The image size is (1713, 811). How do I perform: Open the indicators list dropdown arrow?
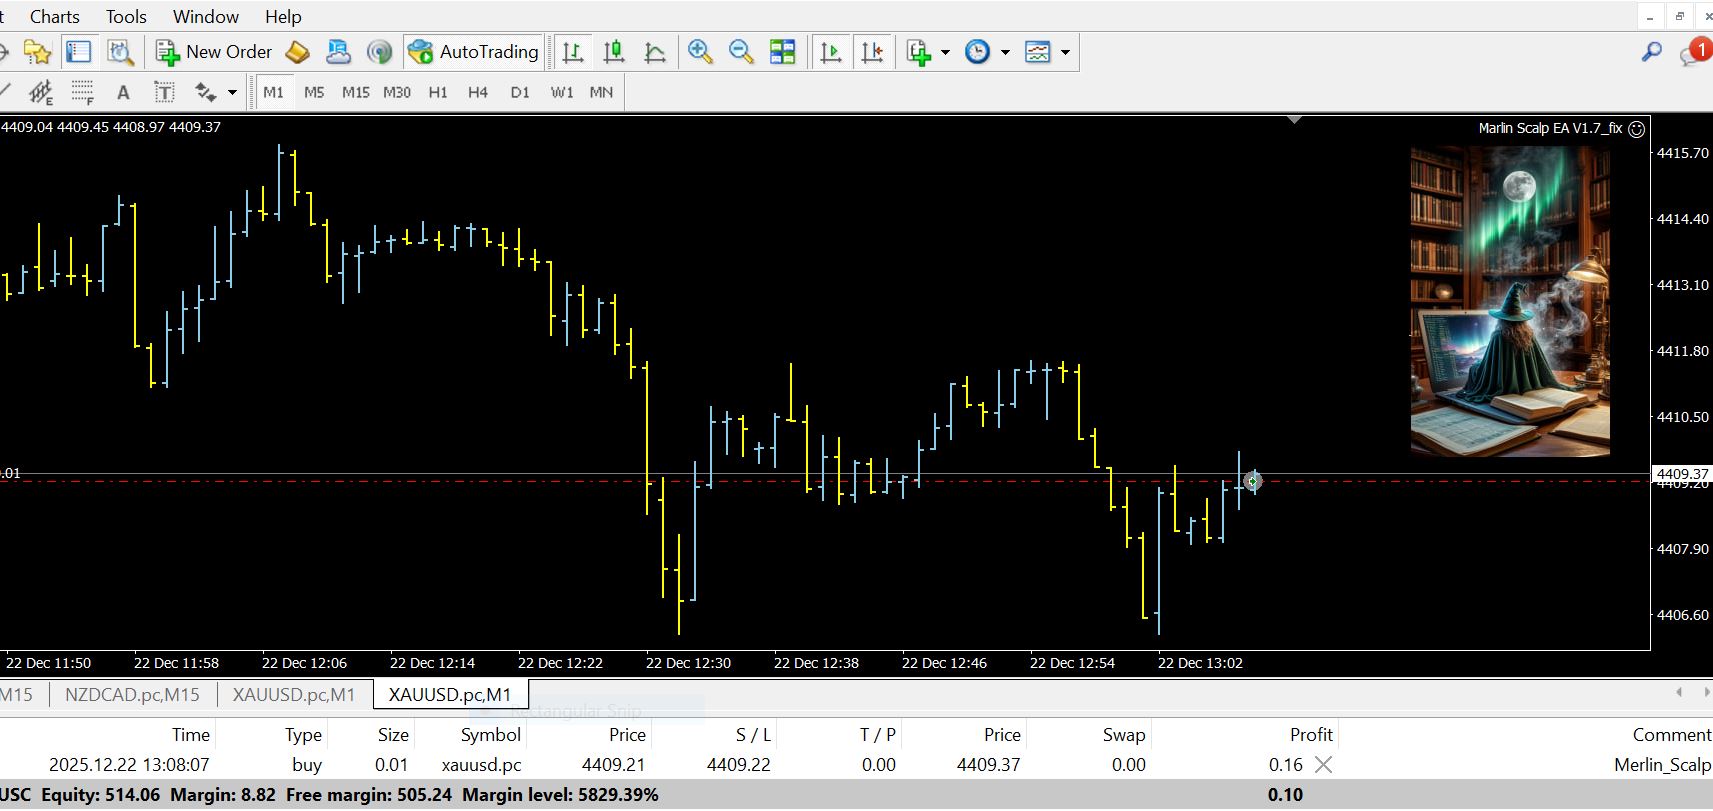click(945, 52)
